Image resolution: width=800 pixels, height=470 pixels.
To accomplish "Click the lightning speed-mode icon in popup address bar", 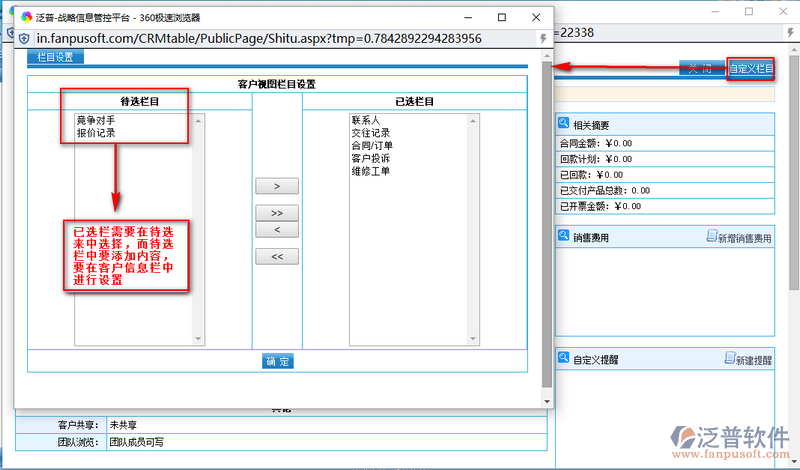I will (x=542, y=38).
